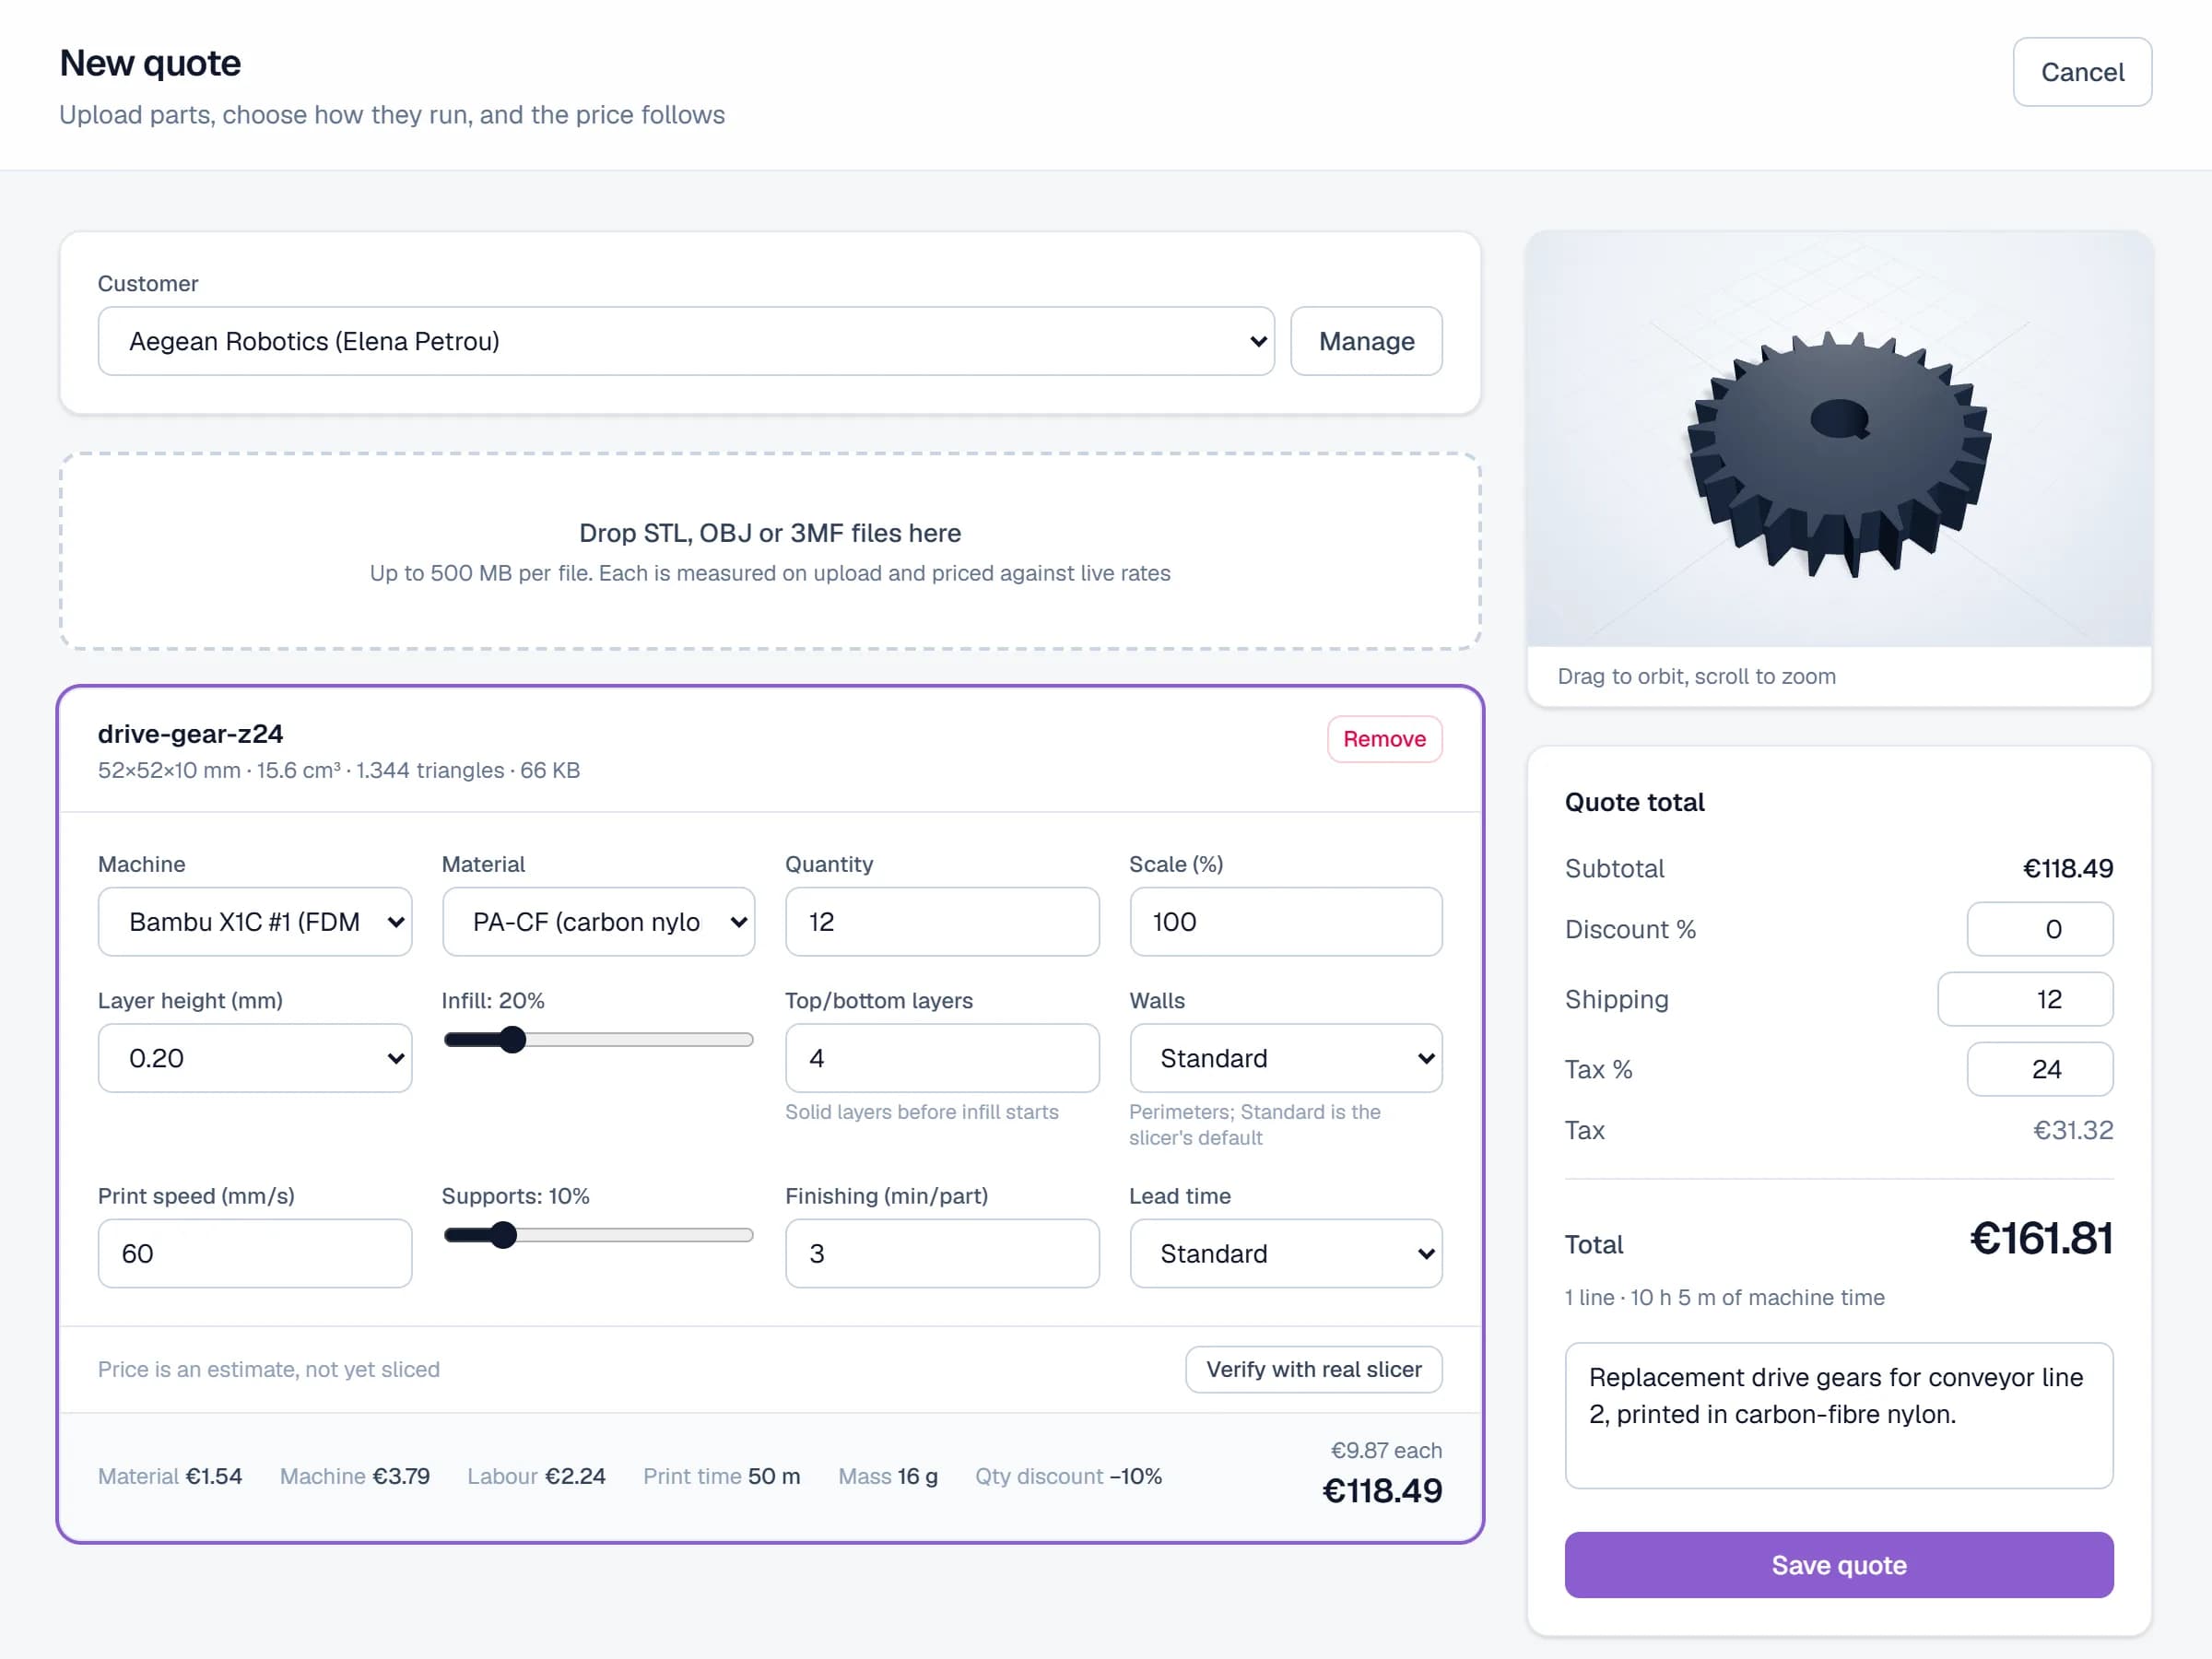Open the Customer dropdown

[686, 341]
